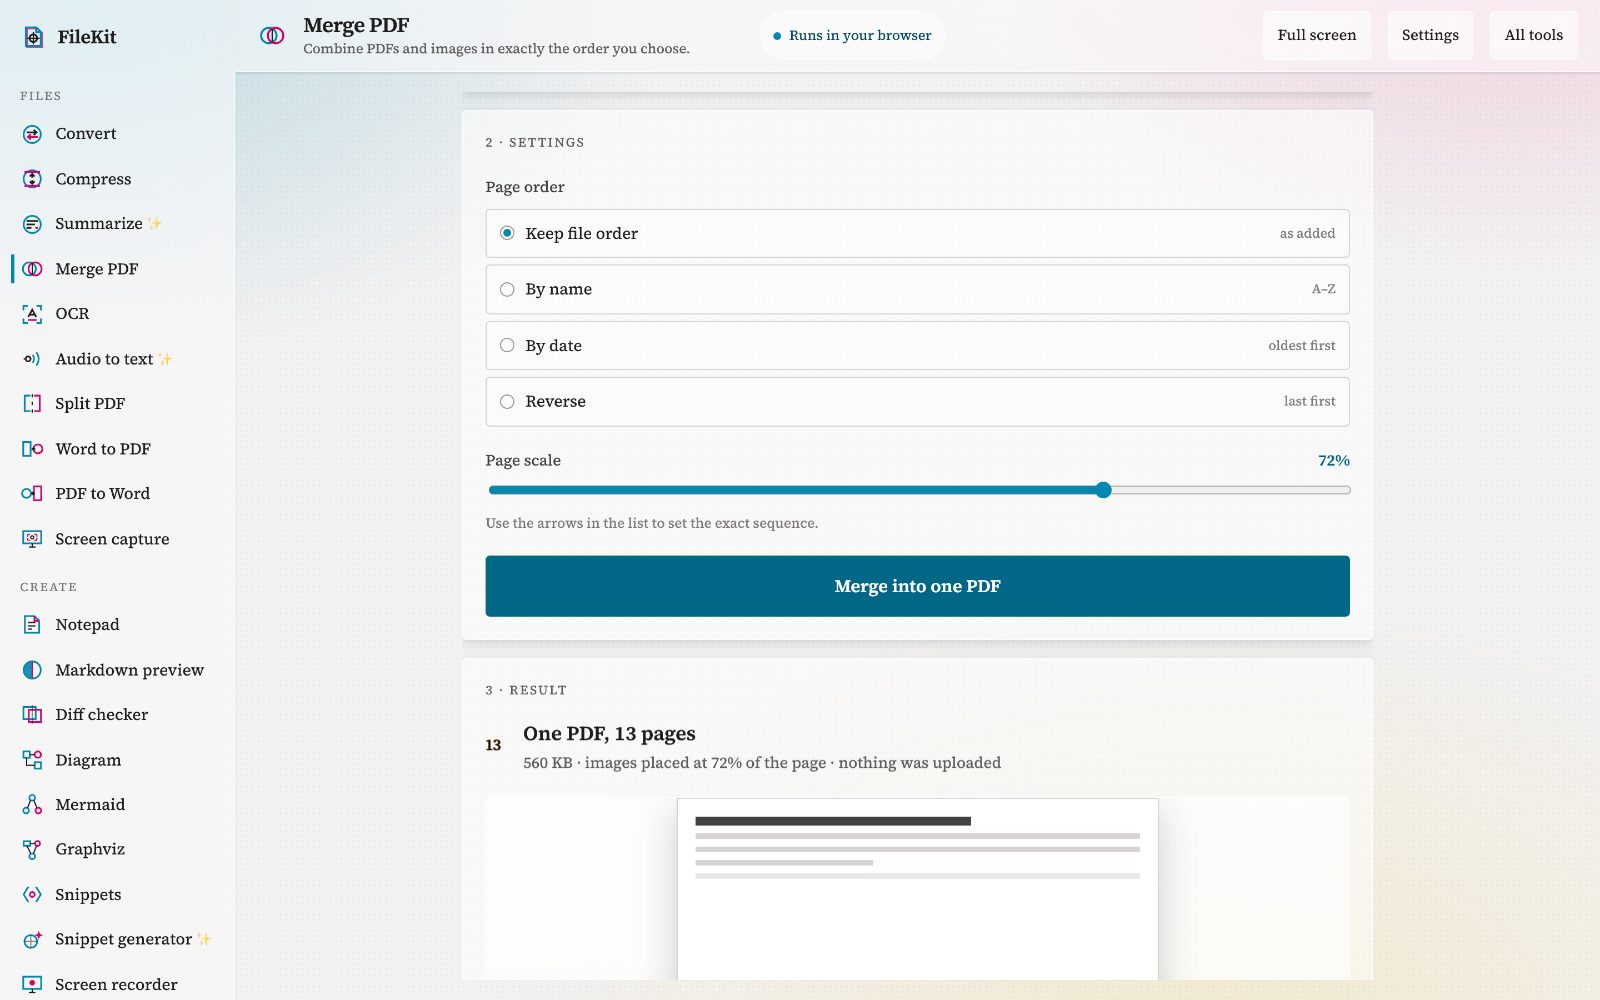Select the Keep file order radio button
1600x1000 pixels.
click(507, 233)
